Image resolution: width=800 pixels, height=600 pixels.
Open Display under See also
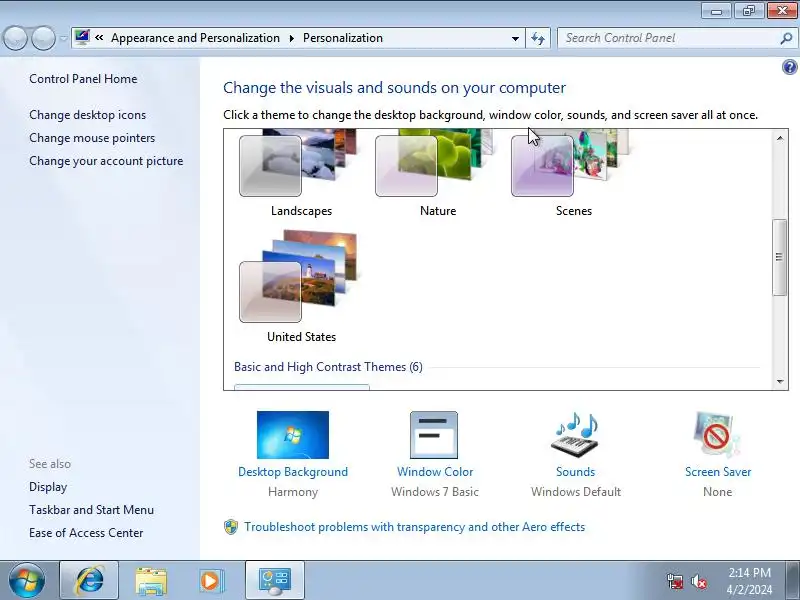click(48, 487)
